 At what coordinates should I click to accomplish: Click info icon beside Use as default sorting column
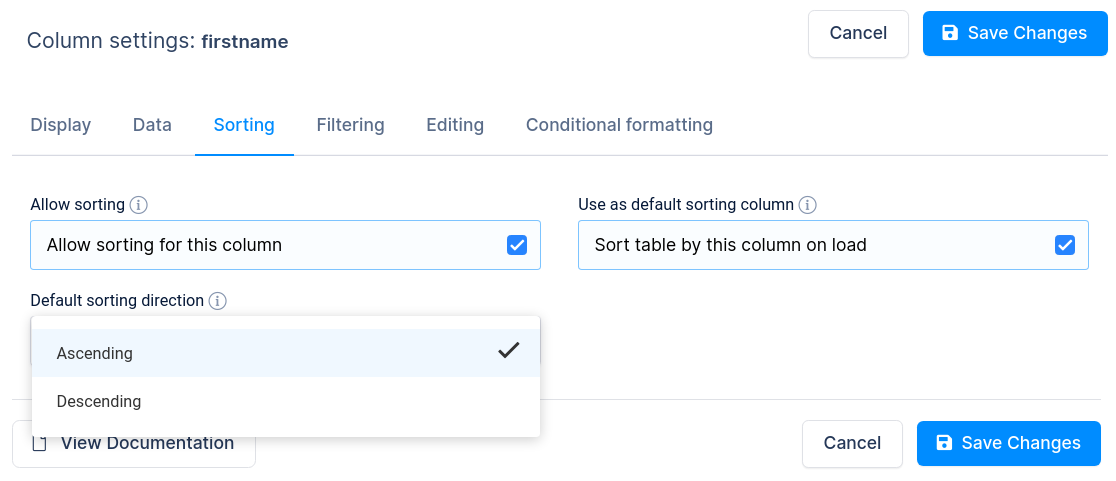click(807, 206)
